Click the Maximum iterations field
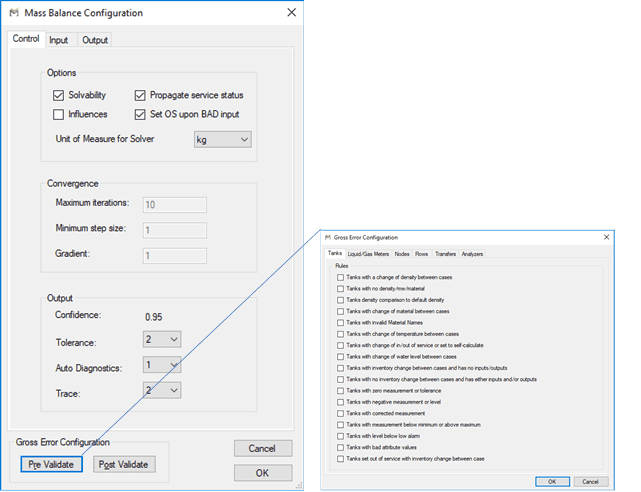 tap(175, 205)
